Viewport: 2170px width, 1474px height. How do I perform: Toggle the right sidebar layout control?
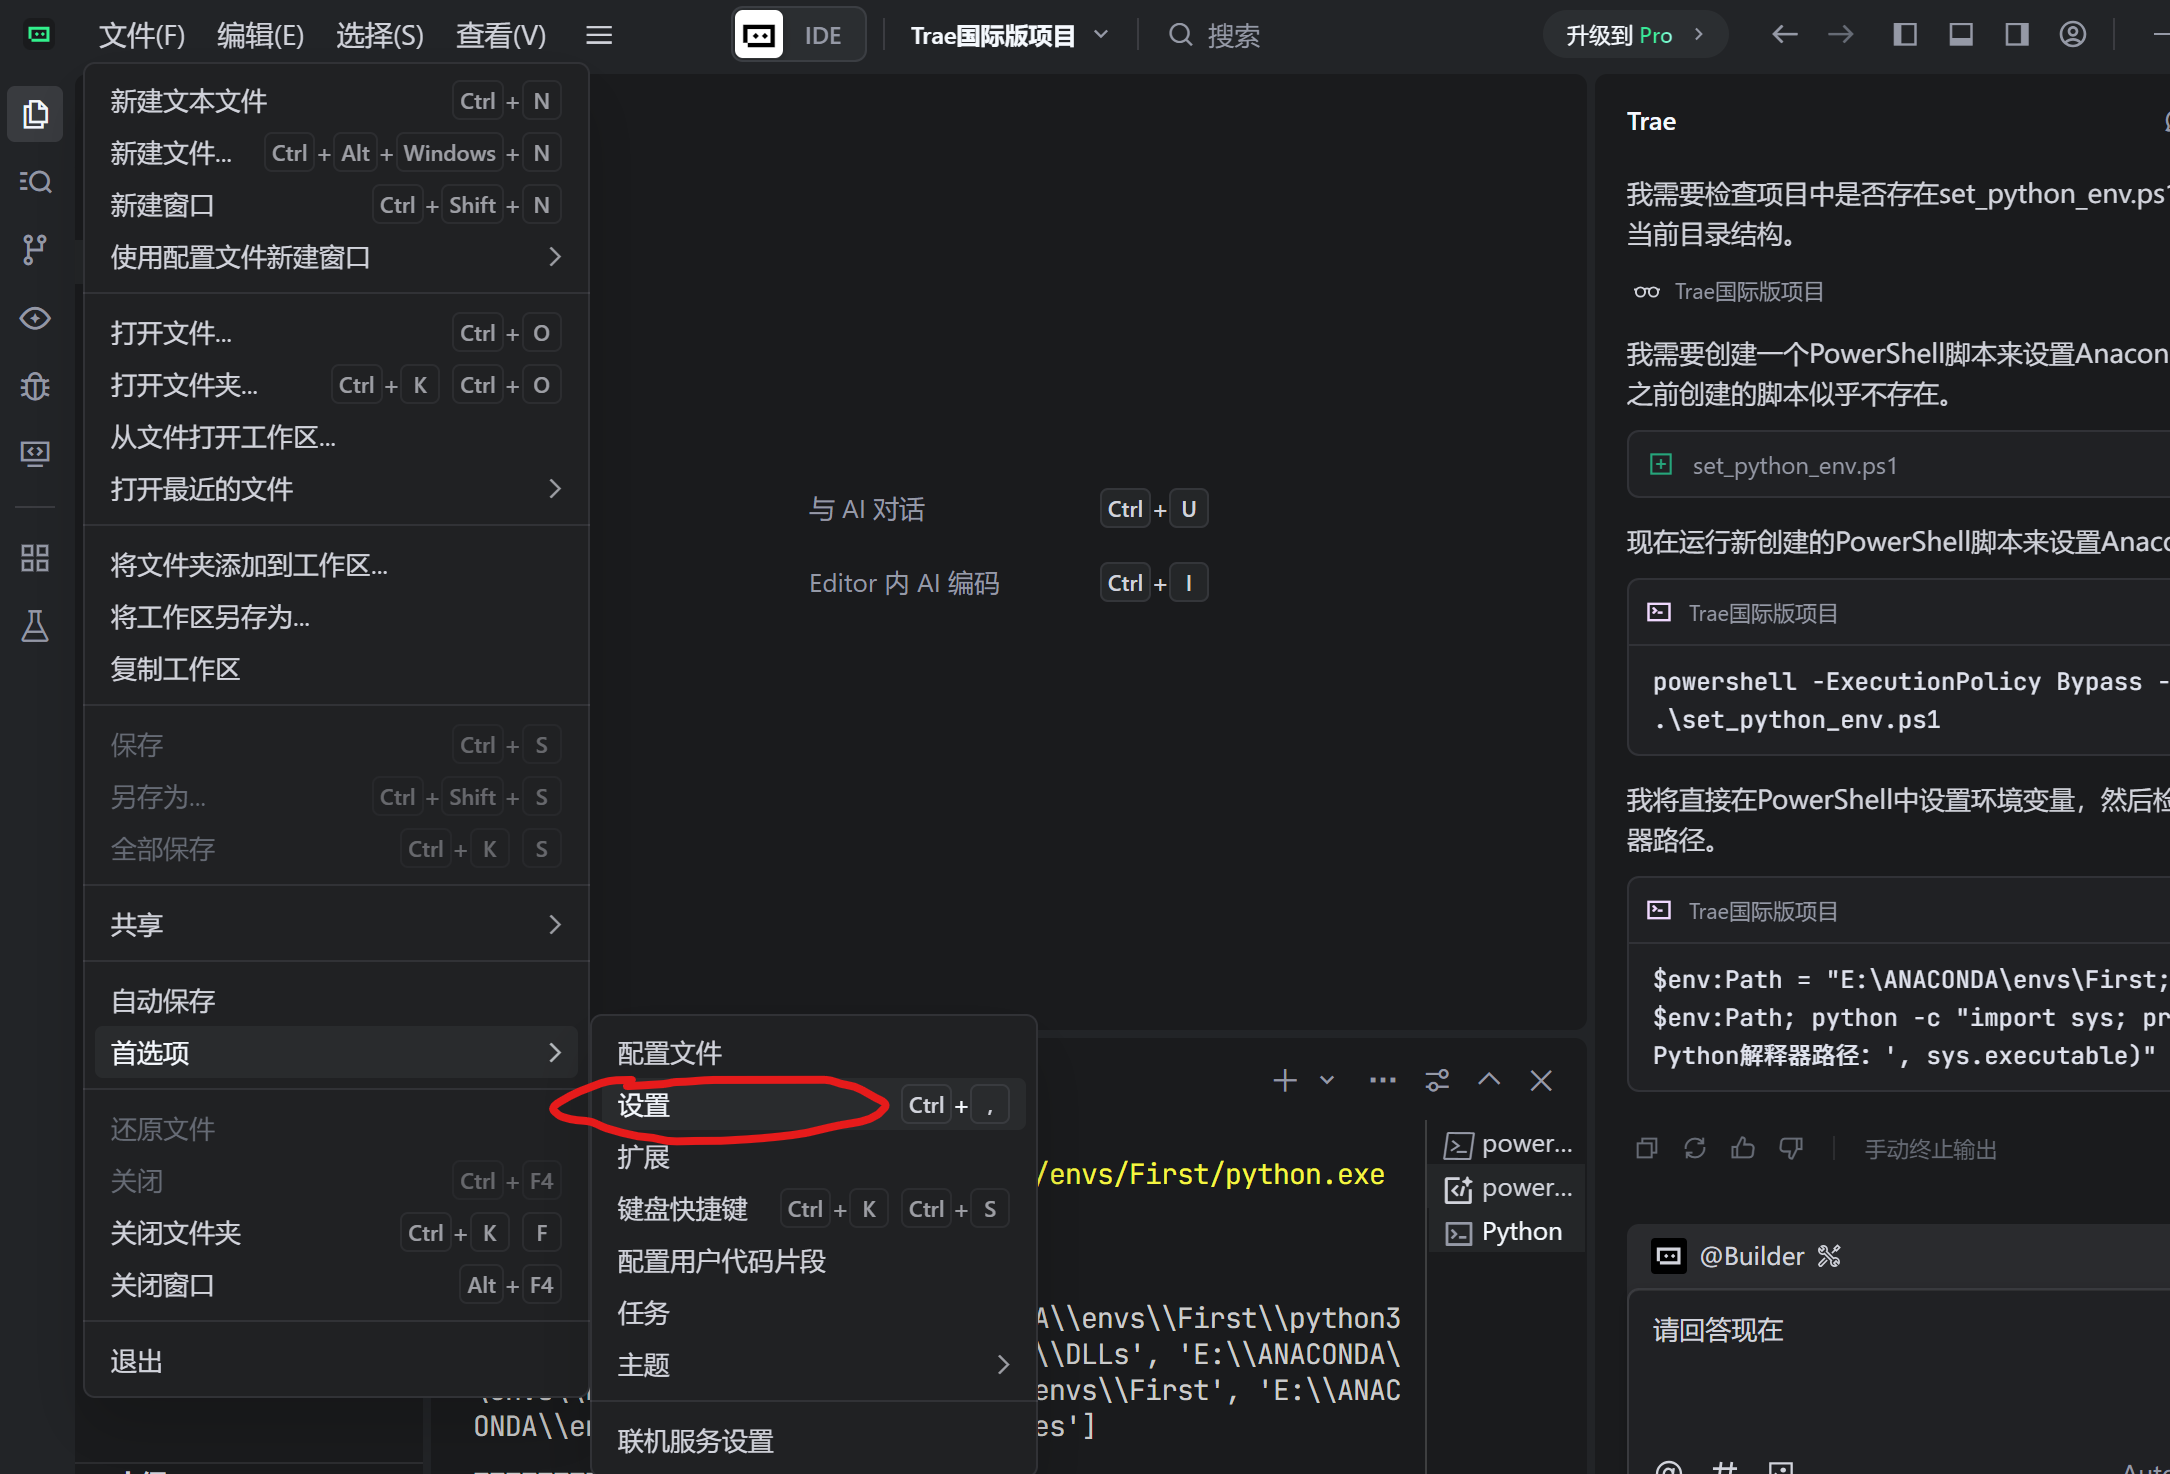[2016, 34]
